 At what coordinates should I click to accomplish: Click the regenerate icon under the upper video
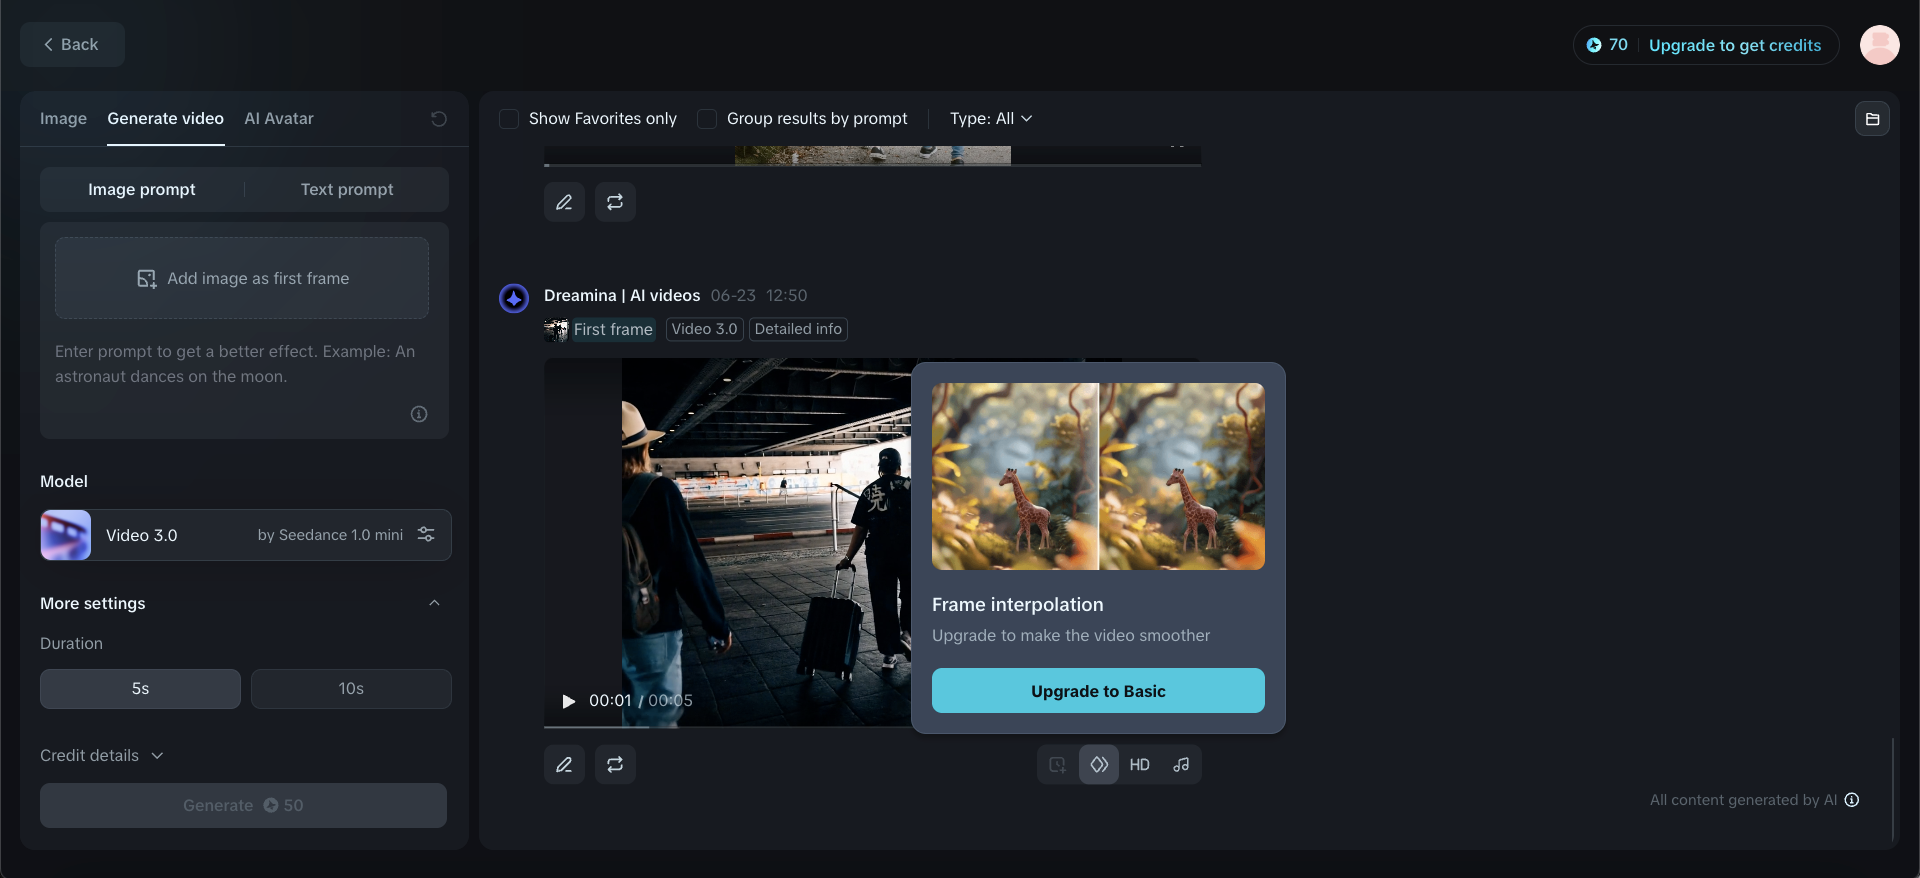point(615,202)
